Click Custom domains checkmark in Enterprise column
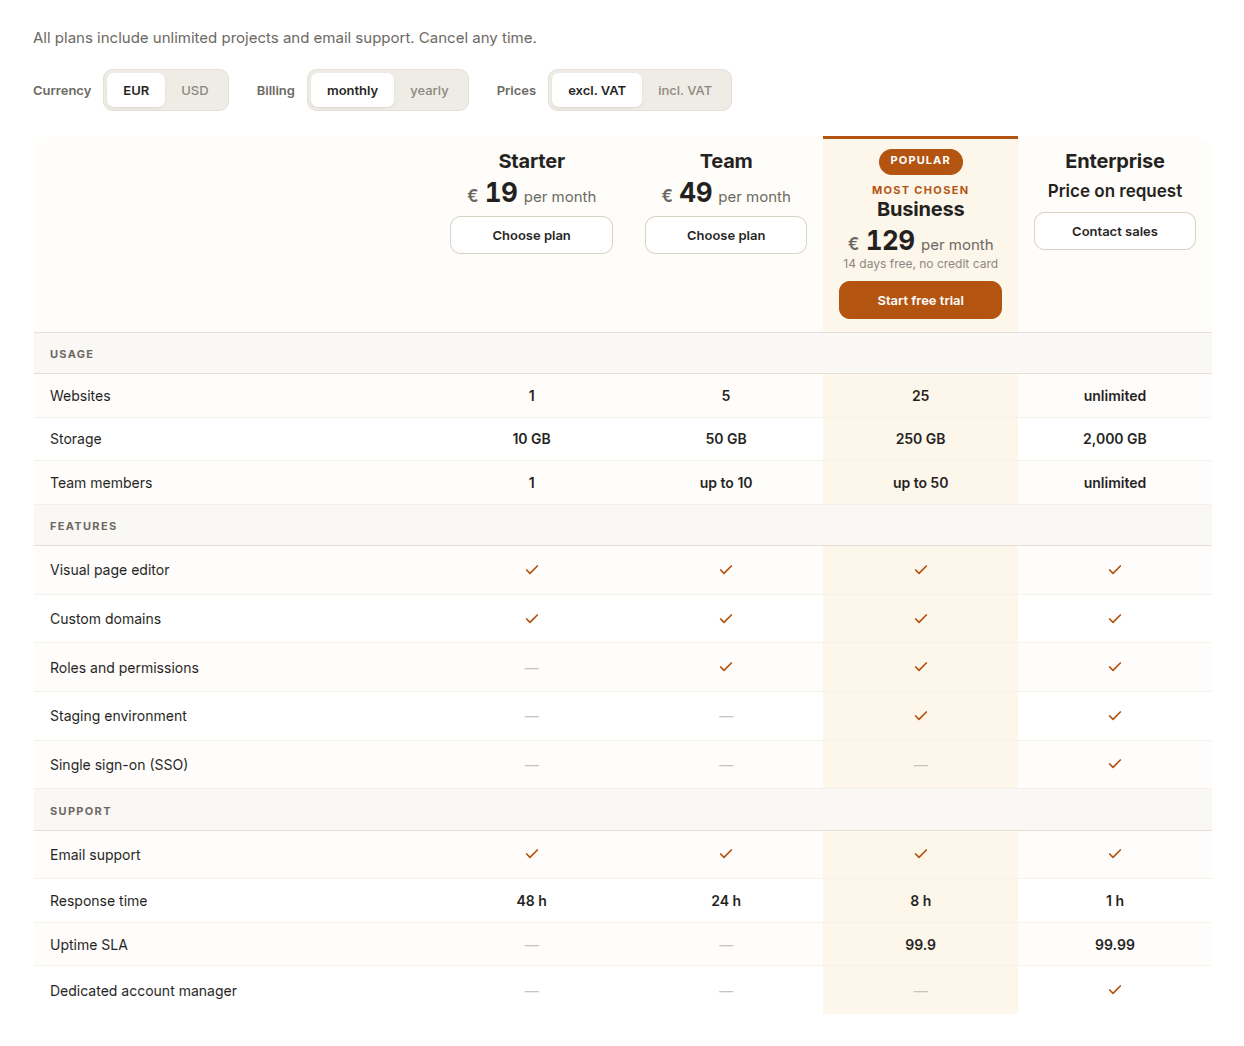 tap(1115, 619)
